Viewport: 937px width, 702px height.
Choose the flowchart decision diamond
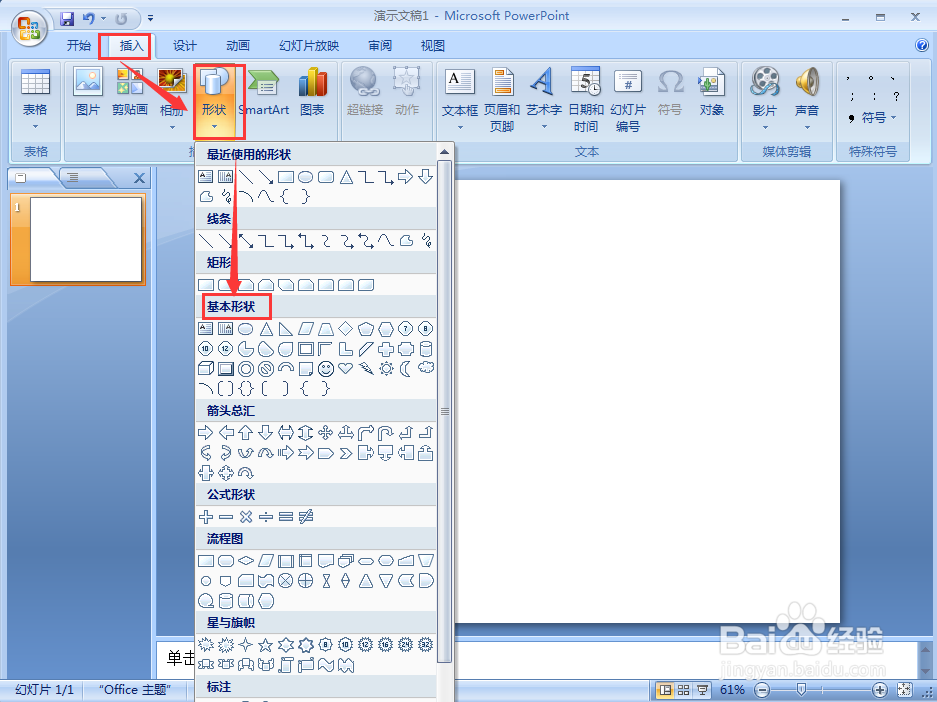(246, 561)
